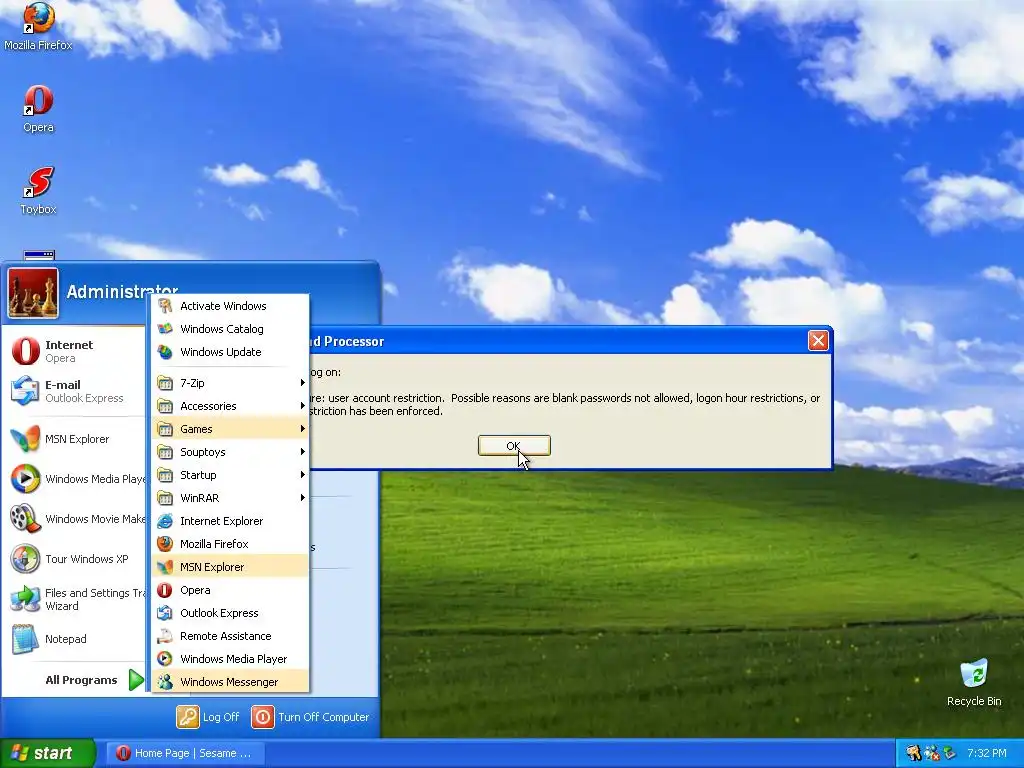
Task: Open Internet Explorer from All Programs
Action: click(230, 520)
